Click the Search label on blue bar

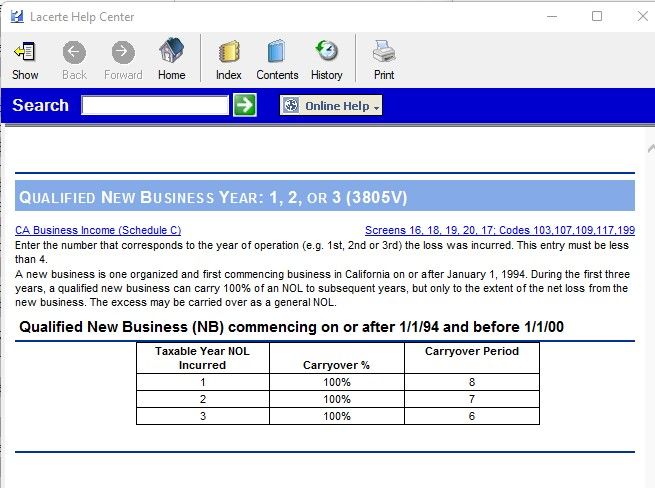41,105
